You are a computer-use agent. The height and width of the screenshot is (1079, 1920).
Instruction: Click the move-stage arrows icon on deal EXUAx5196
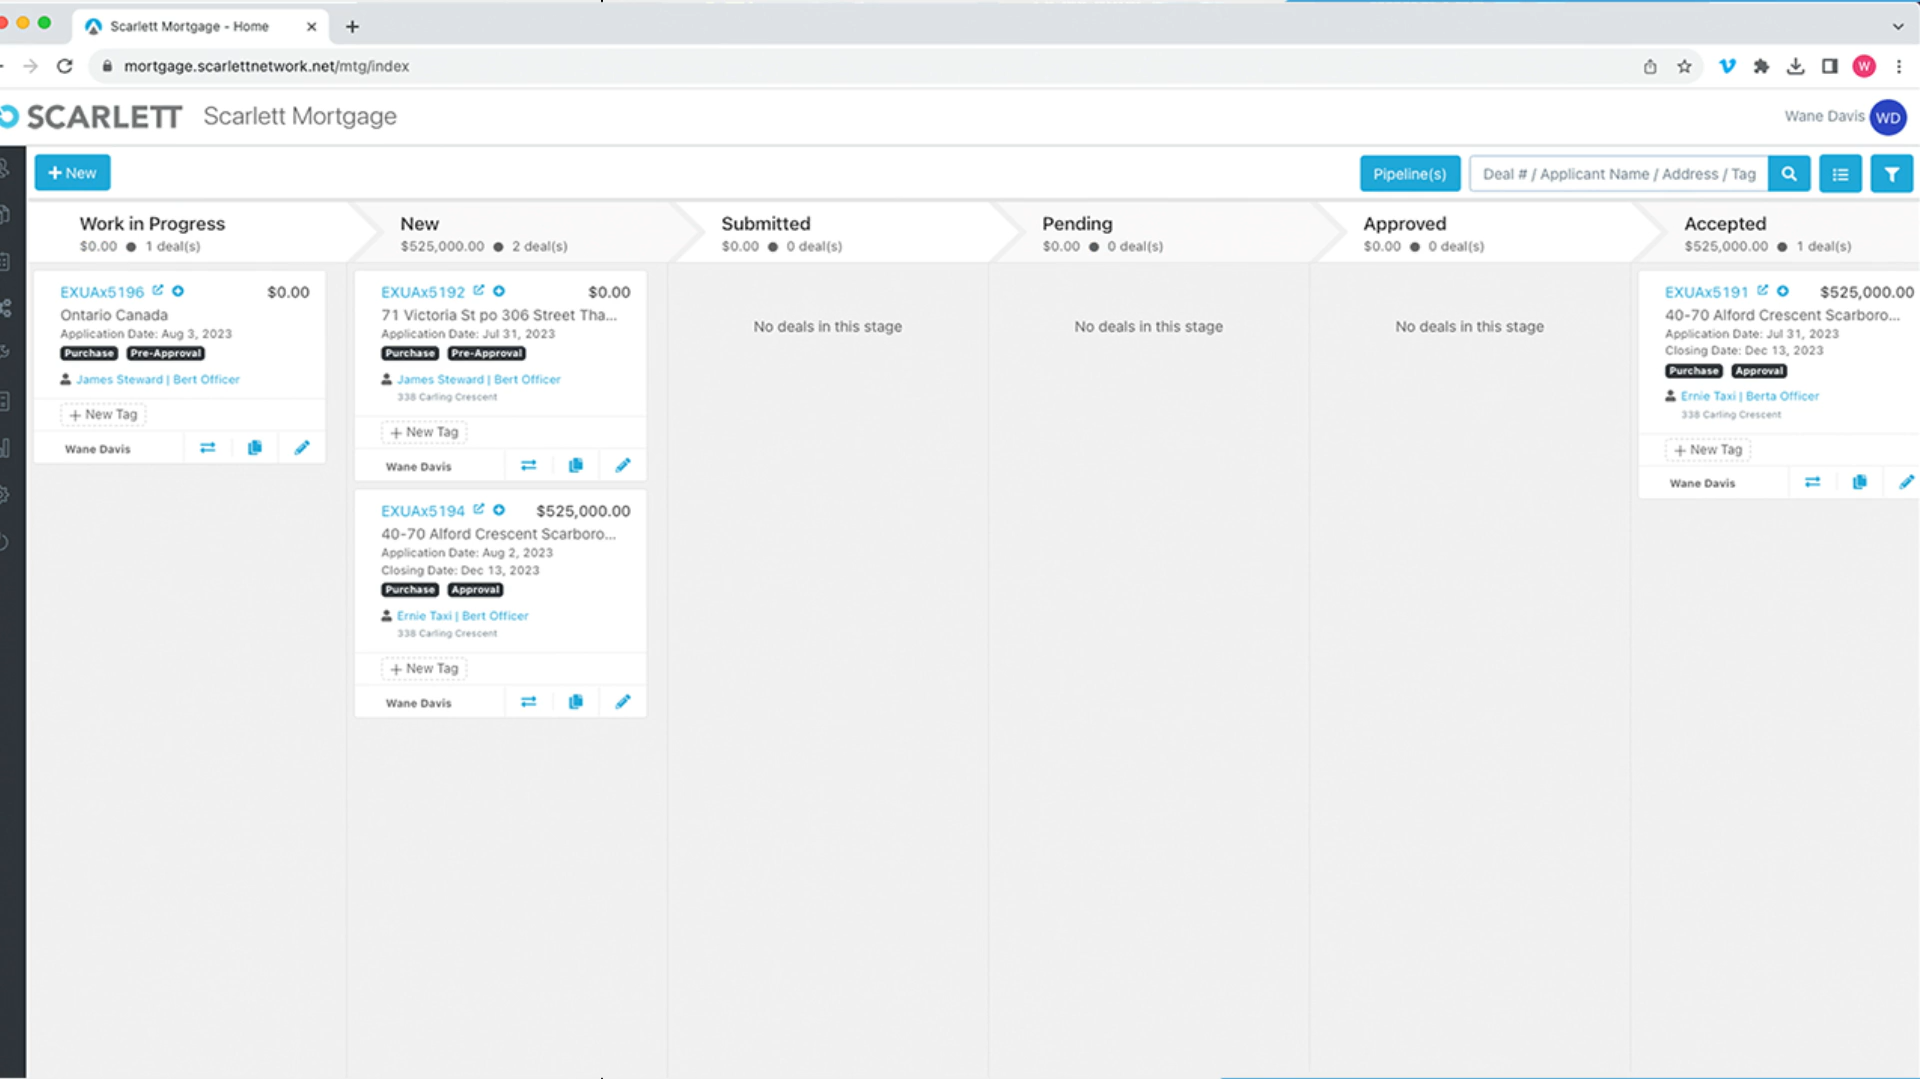click(x=207, y=448)
